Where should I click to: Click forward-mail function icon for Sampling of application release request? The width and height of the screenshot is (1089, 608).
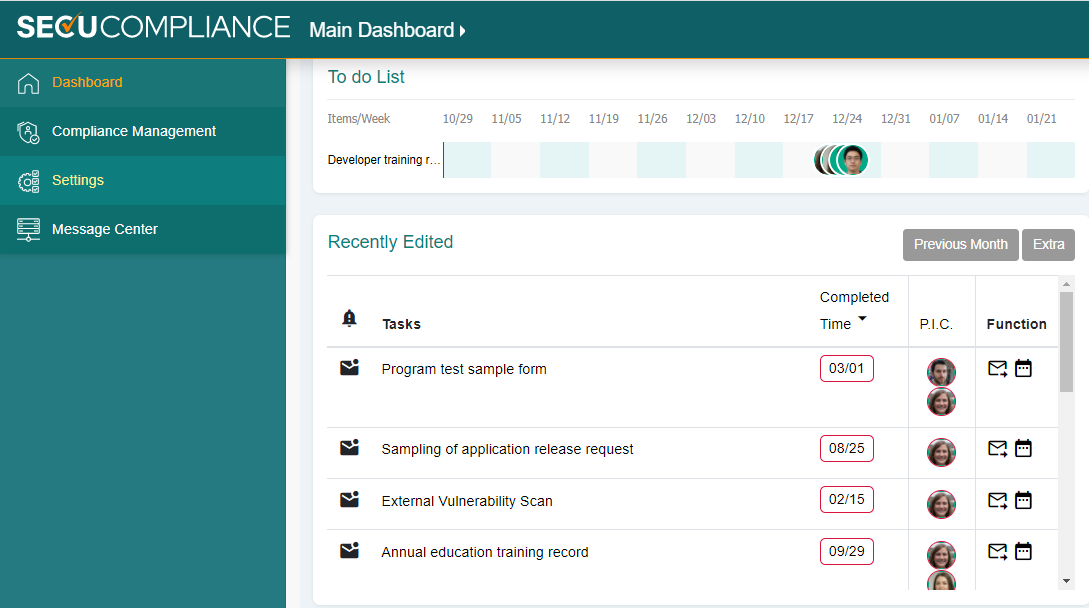997,448
